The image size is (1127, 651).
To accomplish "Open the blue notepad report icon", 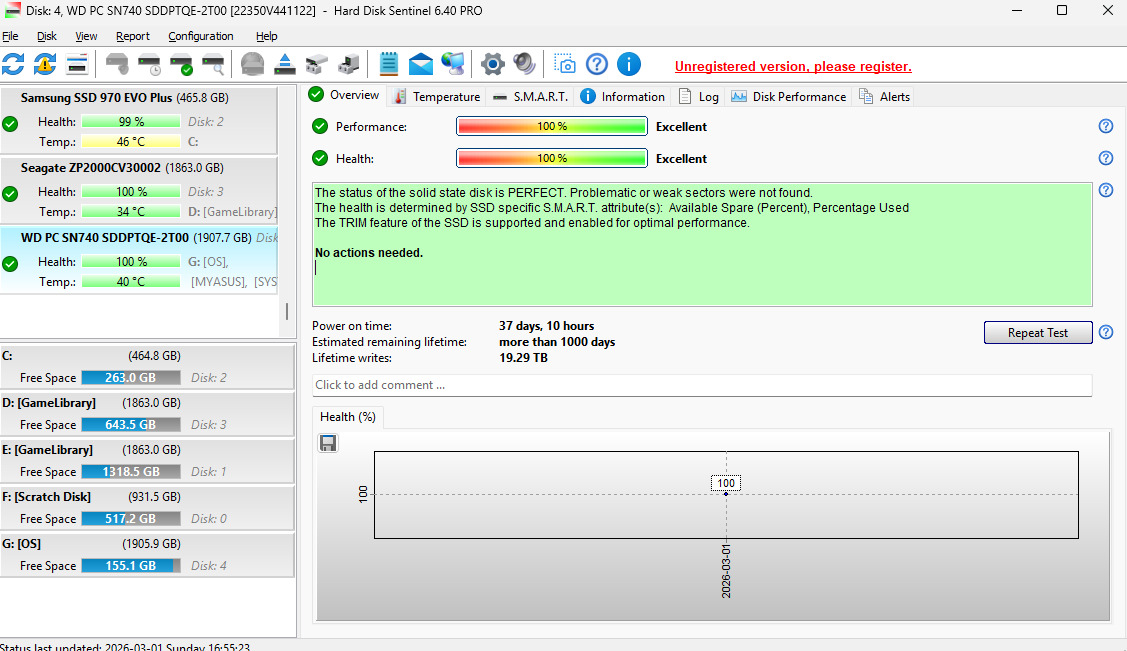I will (389, 64).
